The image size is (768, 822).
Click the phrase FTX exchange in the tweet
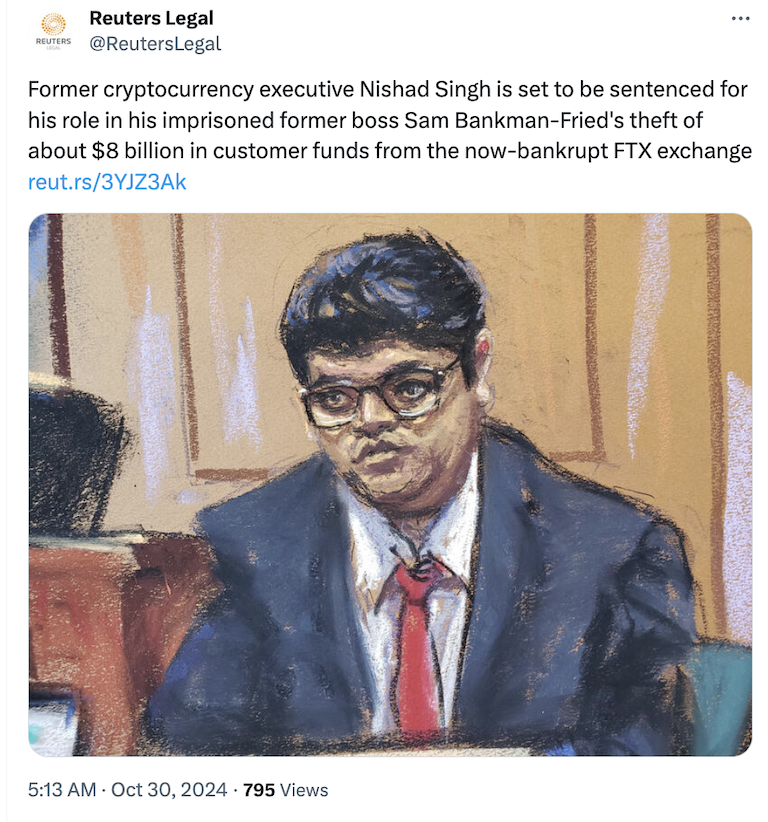pos(683,152)
